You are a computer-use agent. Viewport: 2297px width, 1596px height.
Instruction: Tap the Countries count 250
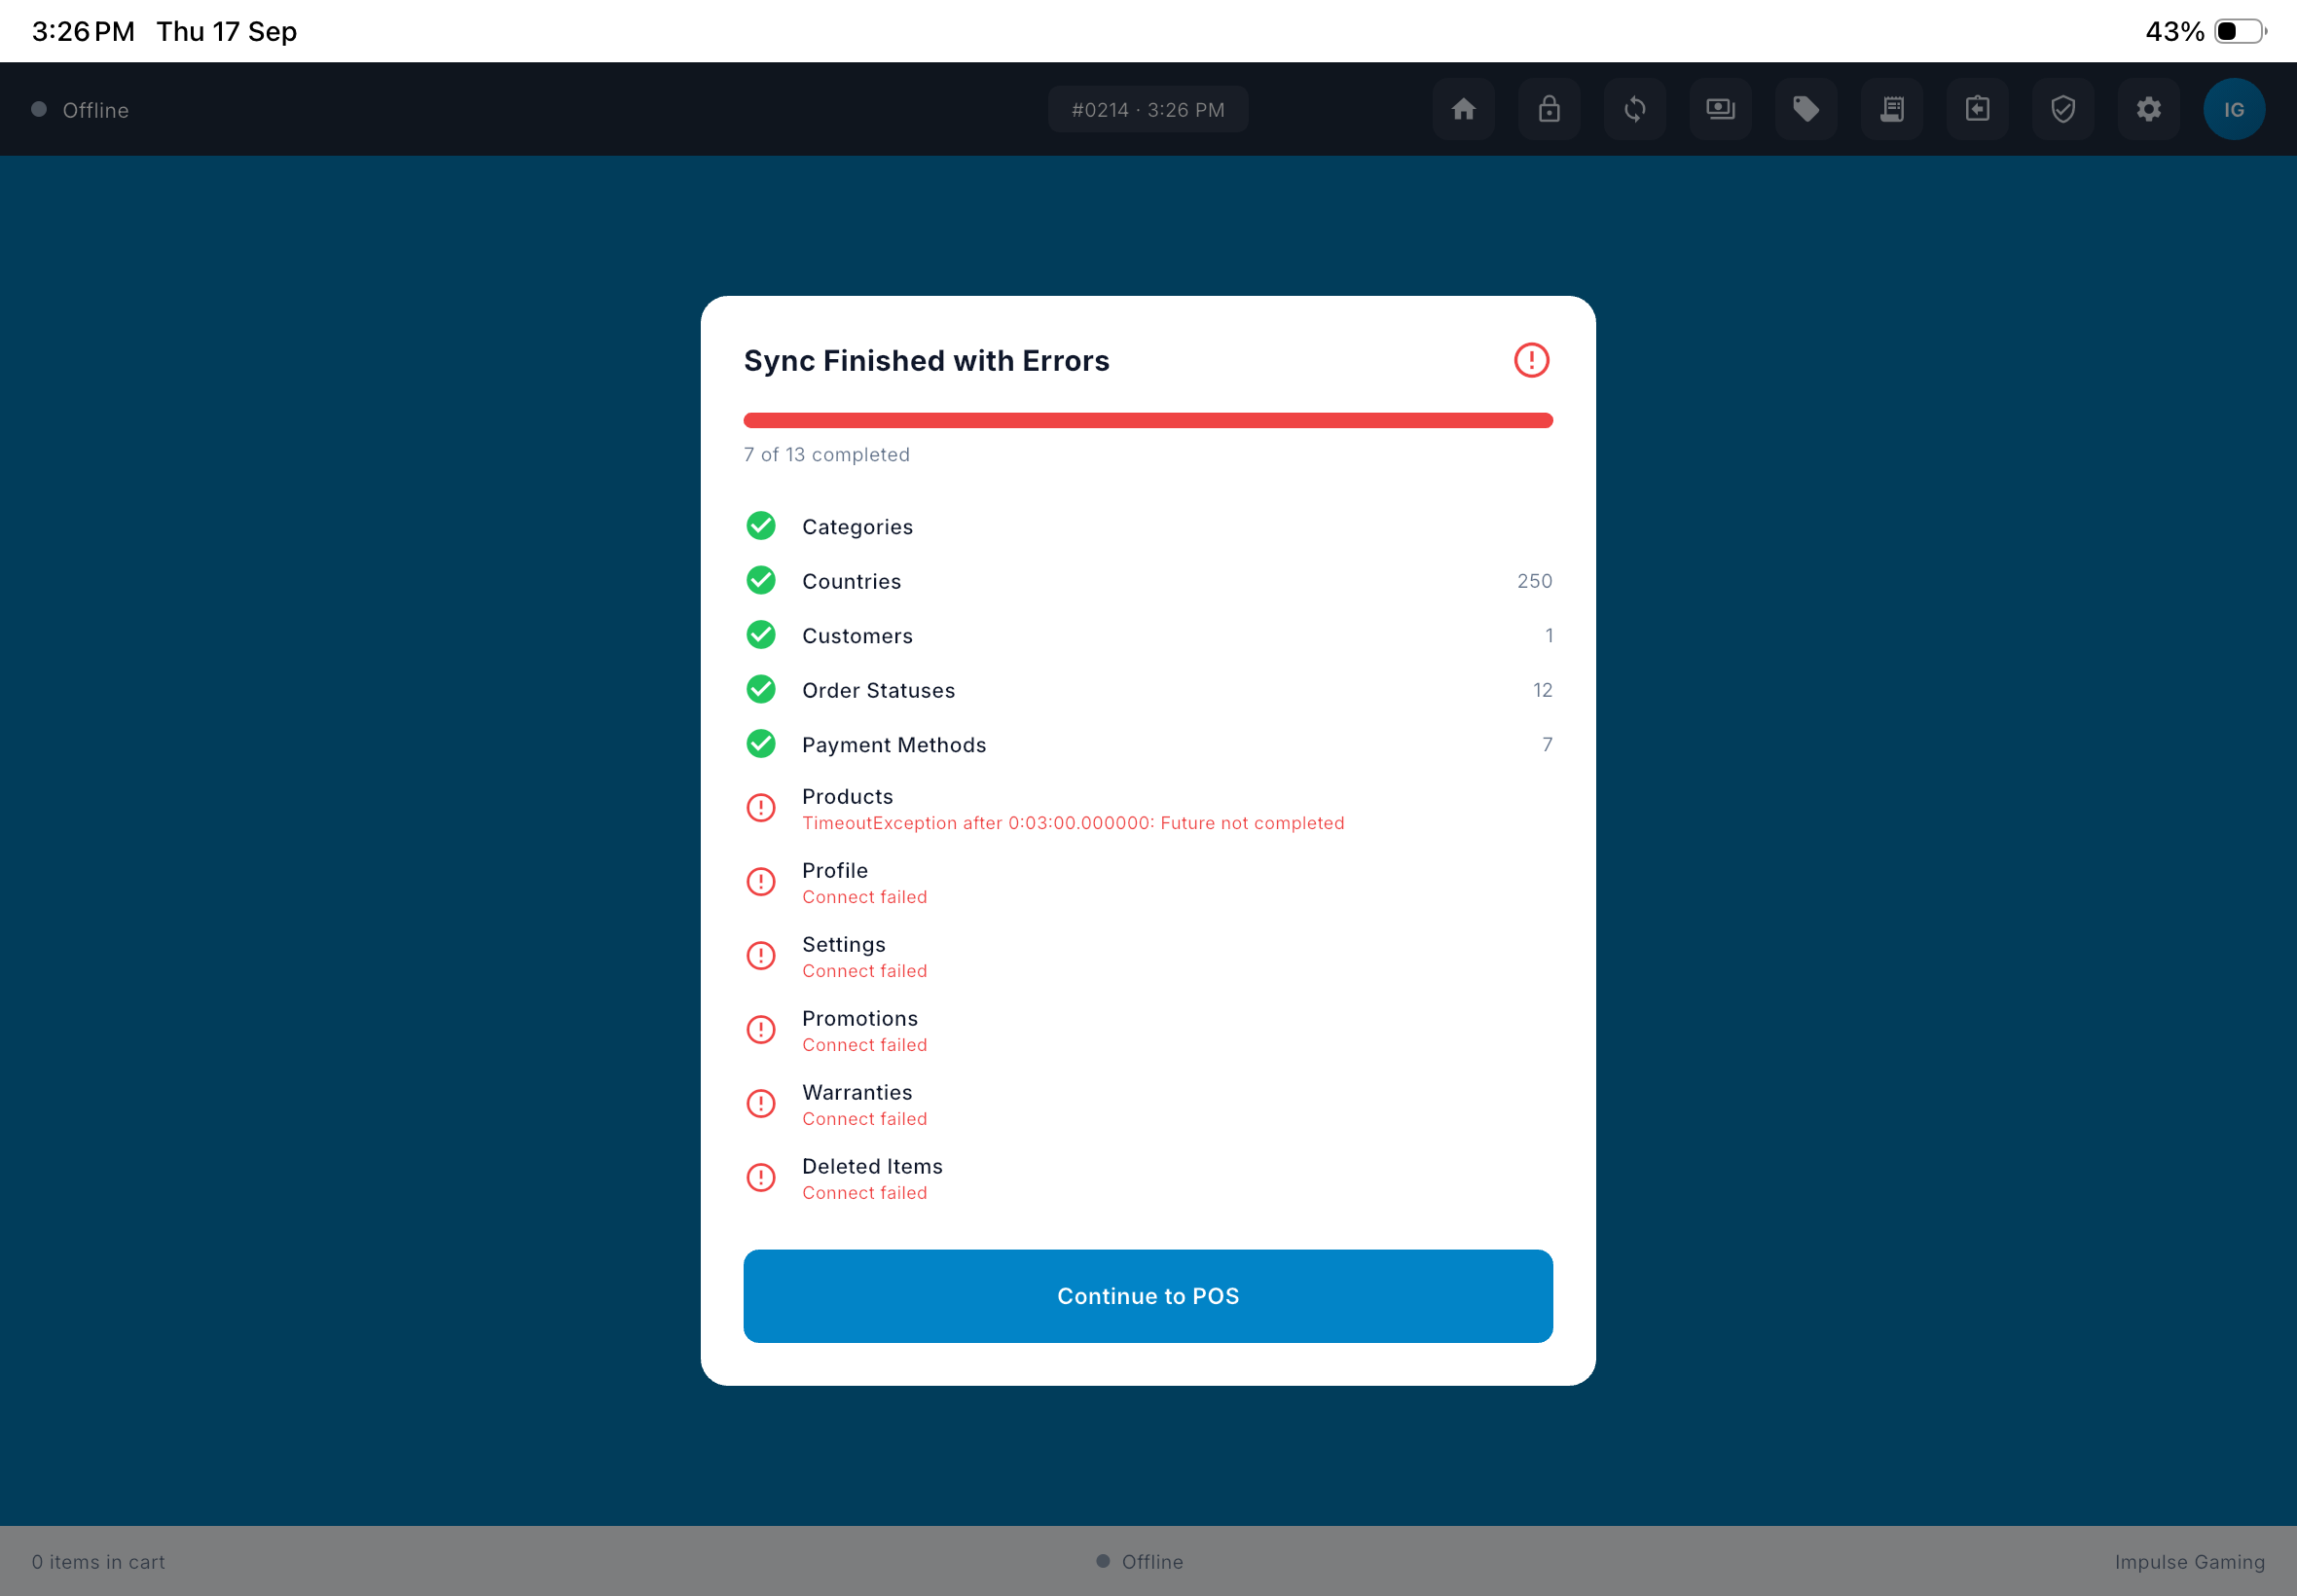coord(1534,581)
